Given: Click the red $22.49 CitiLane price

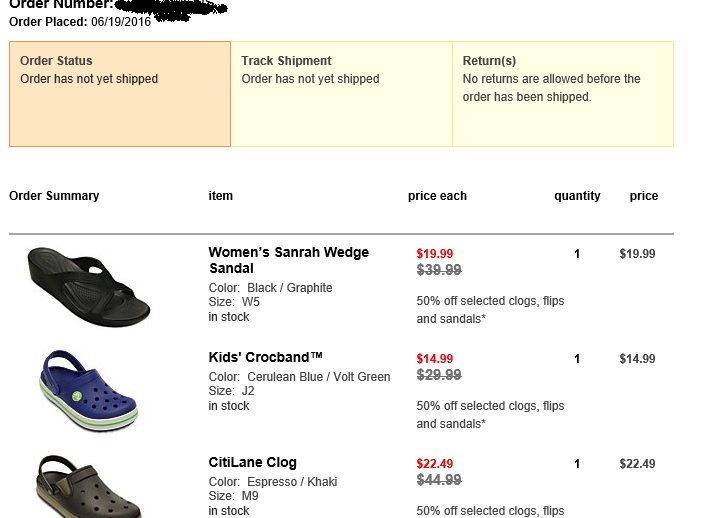Looking at the screenshot, I should pyautogui.click(x=435, y=464).
